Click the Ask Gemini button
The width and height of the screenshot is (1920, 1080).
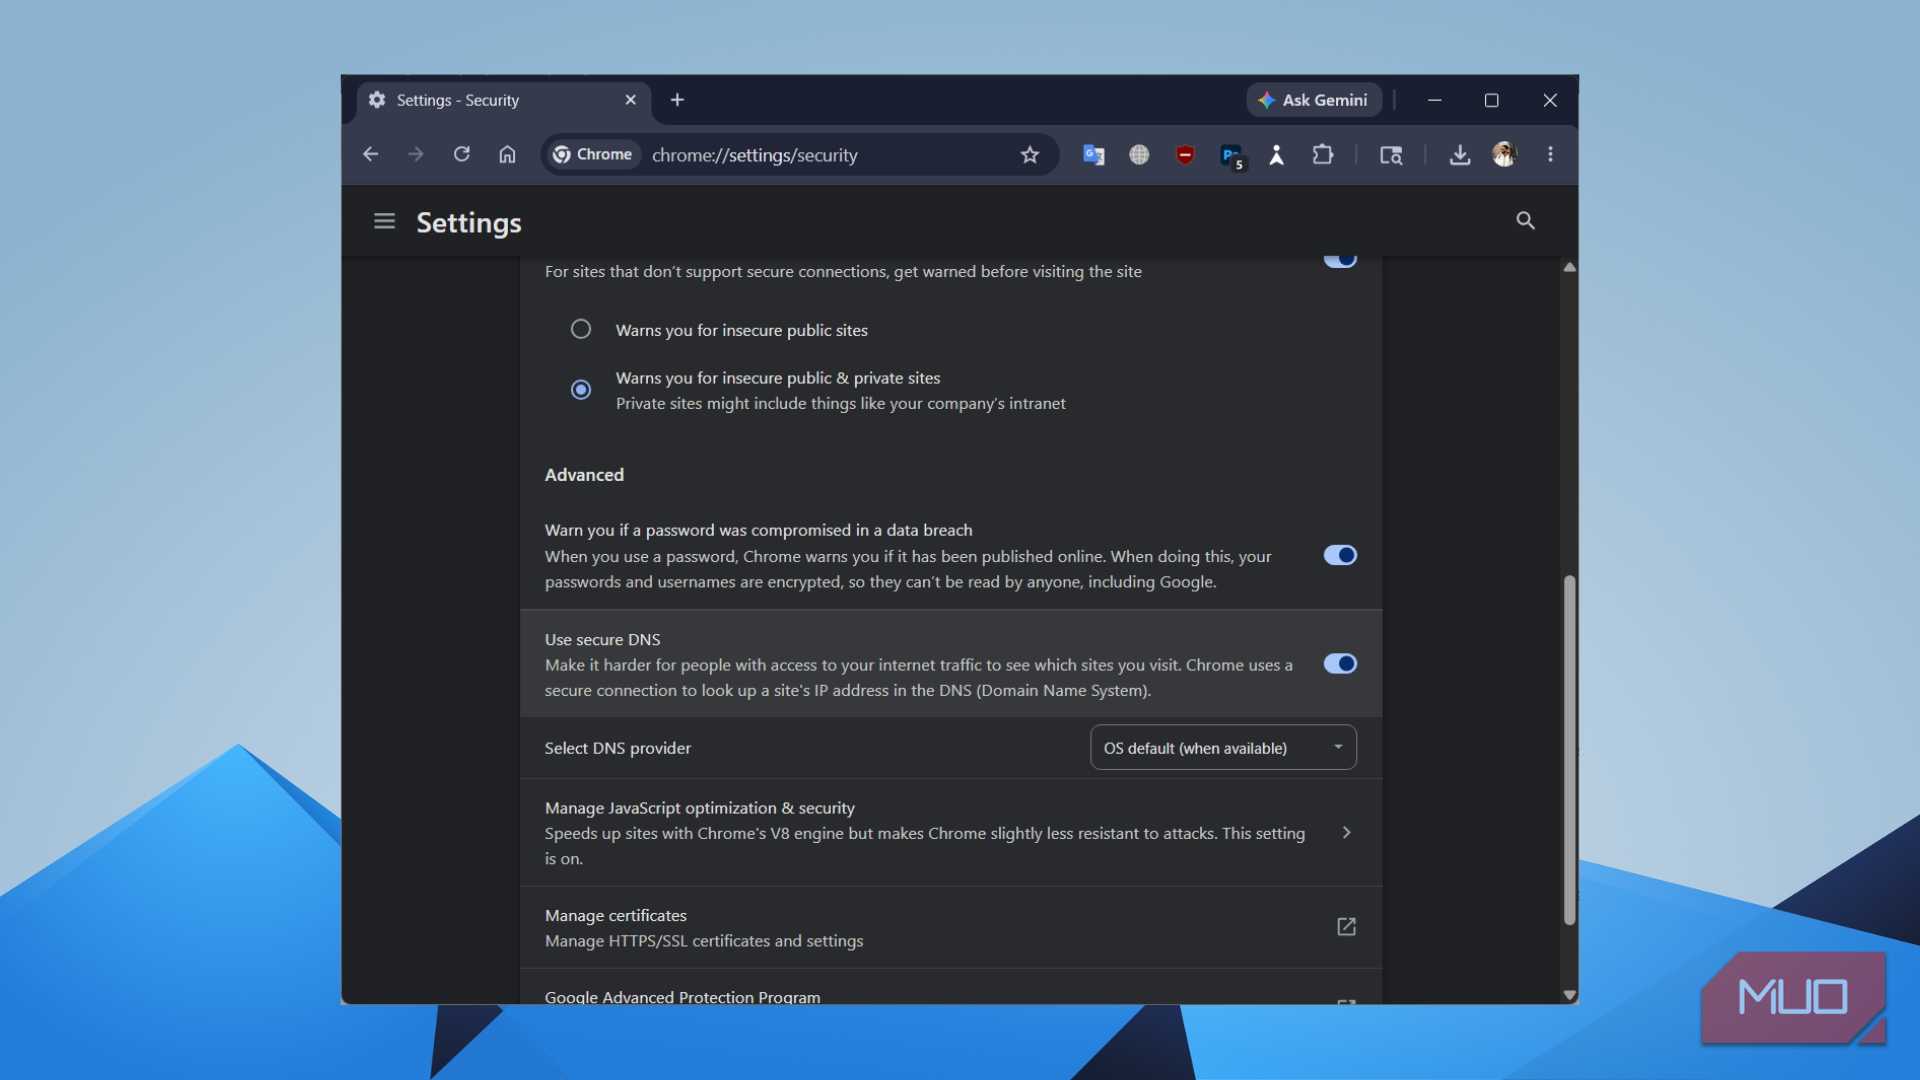point(1314,100)
